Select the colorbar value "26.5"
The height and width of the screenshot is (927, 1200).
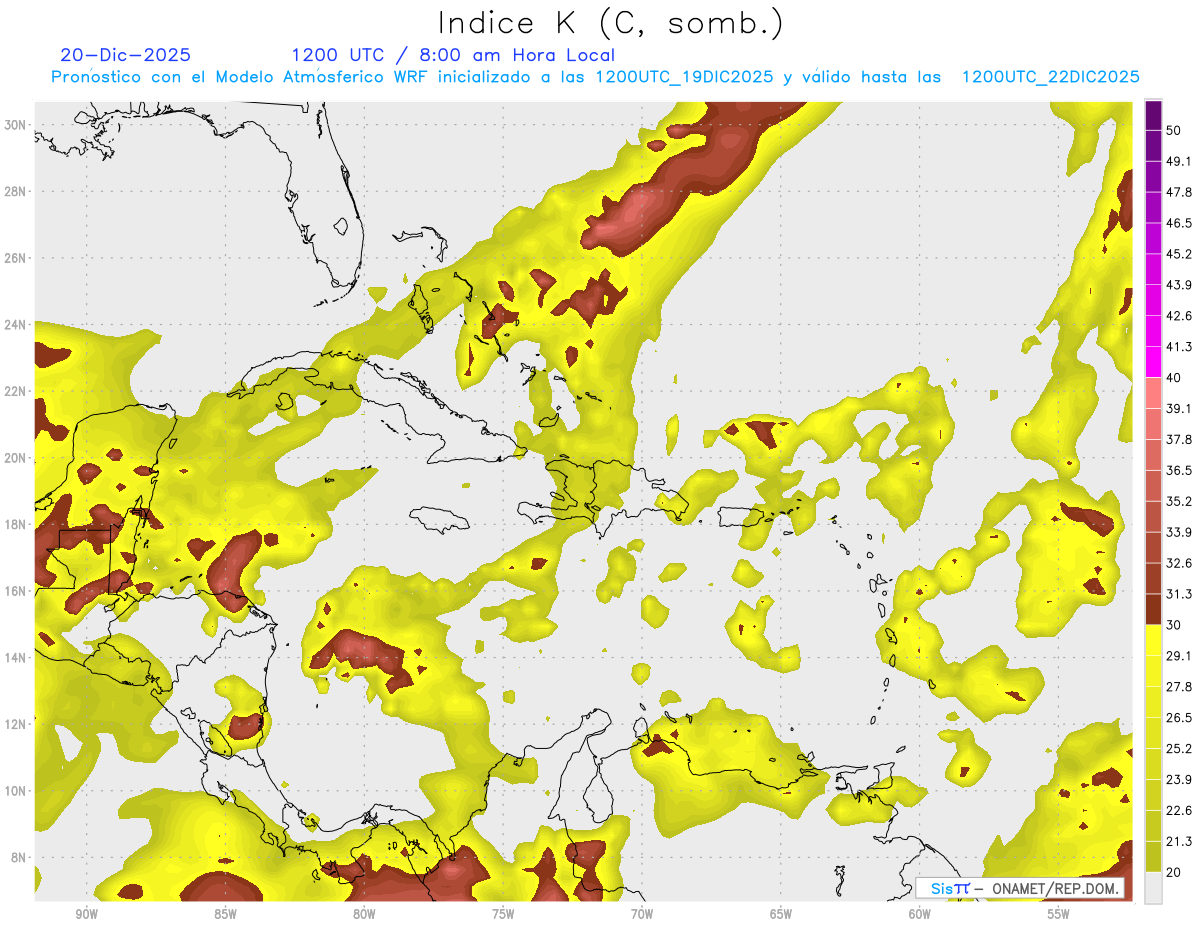tap(1180, 718)
